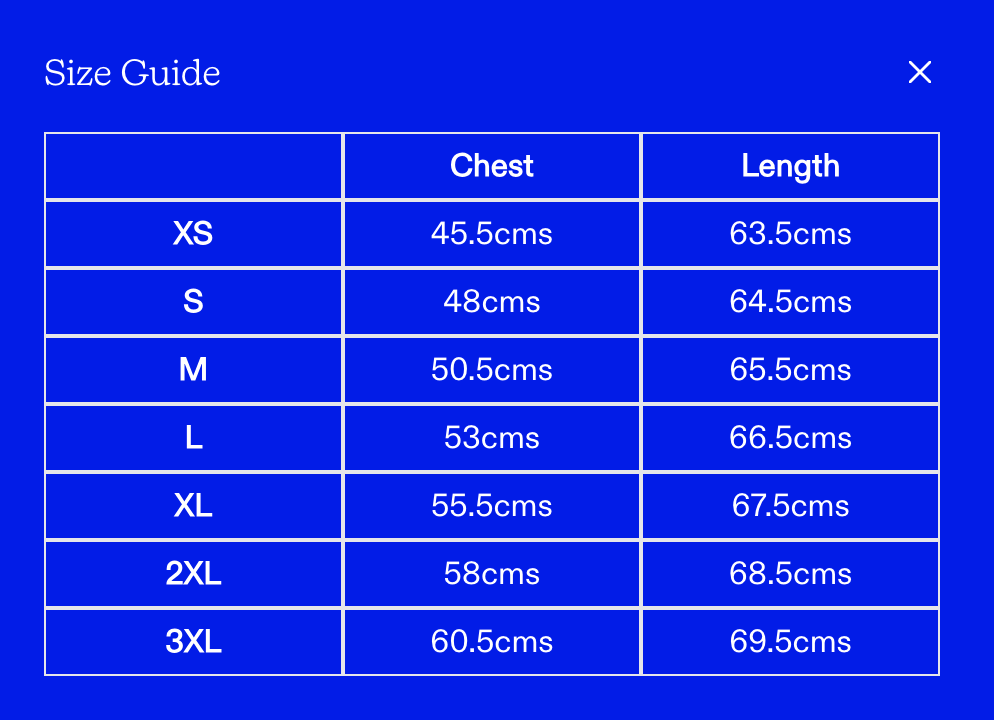Click the 50.5cms chest cell
This screenshot has height=720, width=994.
[x=492, y=370]
